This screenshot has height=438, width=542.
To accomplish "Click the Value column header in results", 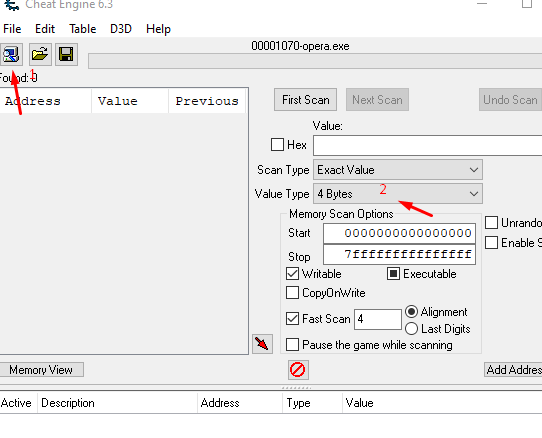I will [130, 101].
